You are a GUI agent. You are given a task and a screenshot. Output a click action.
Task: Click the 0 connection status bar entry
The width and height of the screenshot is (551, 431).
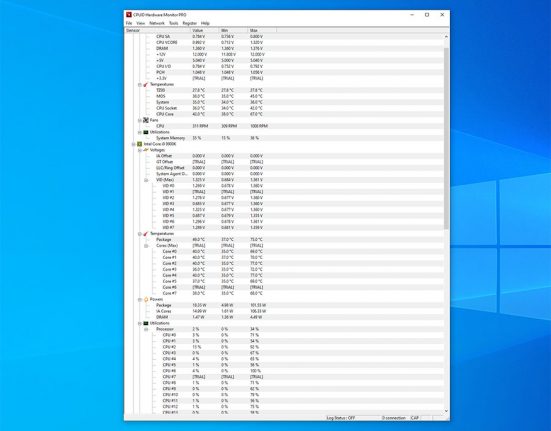pyautogui.click(x=394, y=418)
